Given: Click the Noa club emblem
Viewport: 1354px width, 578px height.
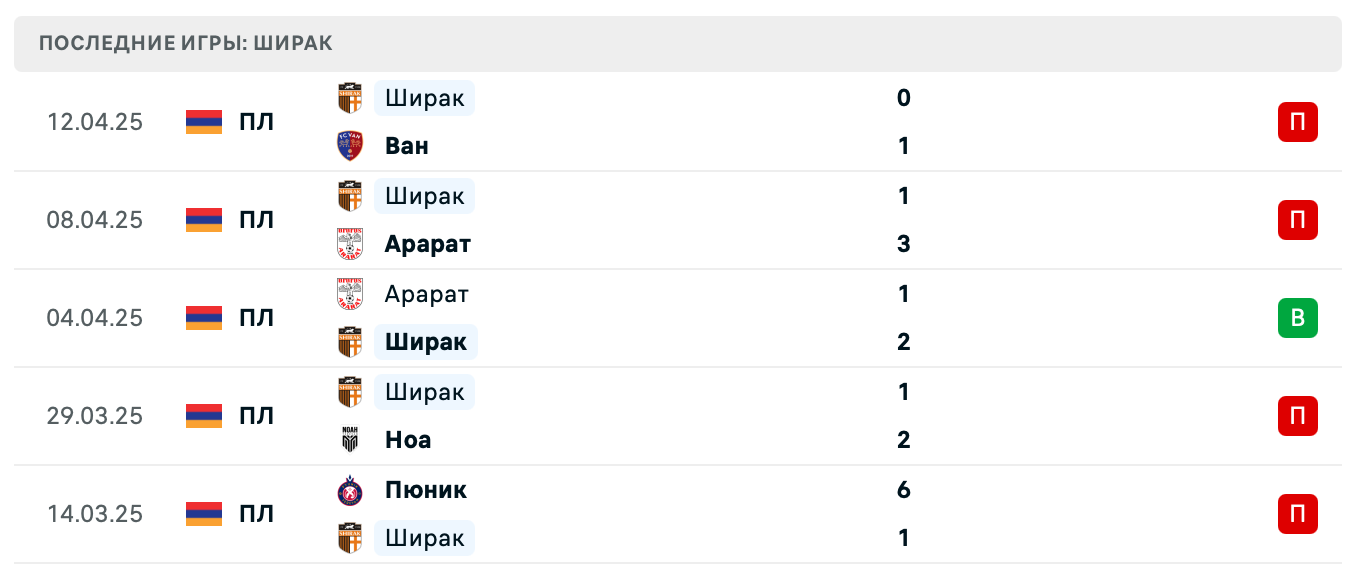Looking at the screenshot, I should click(349, 439).
